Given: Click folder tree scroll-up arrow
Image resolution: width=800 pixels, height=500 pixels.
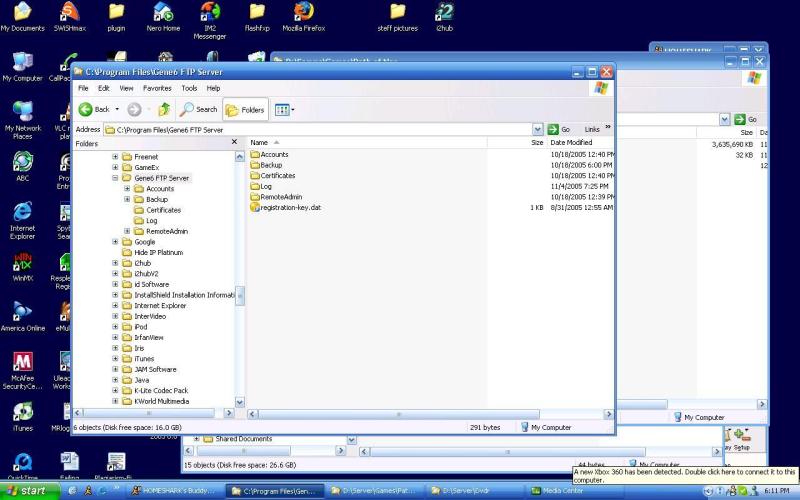Looking at the screenshot, I should (239, 157).
